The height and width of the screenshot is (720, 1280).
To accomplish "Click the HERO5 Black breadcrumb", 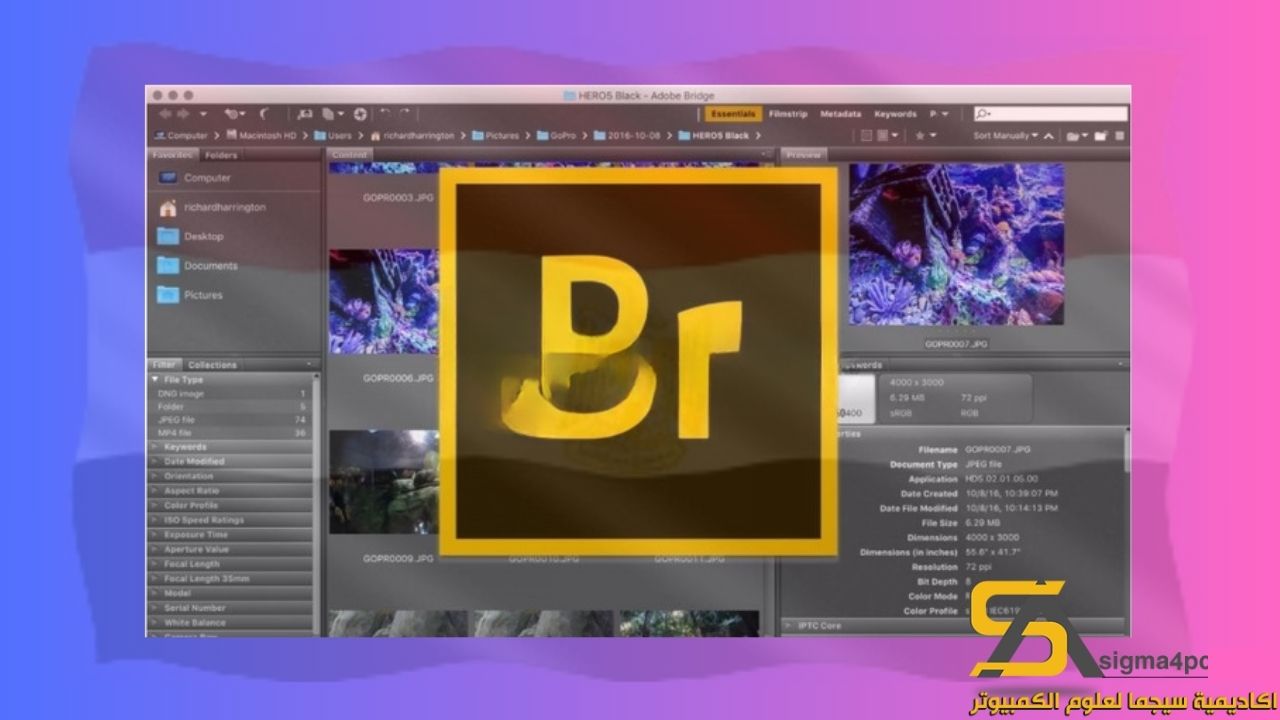I will [x=713, y=135].
